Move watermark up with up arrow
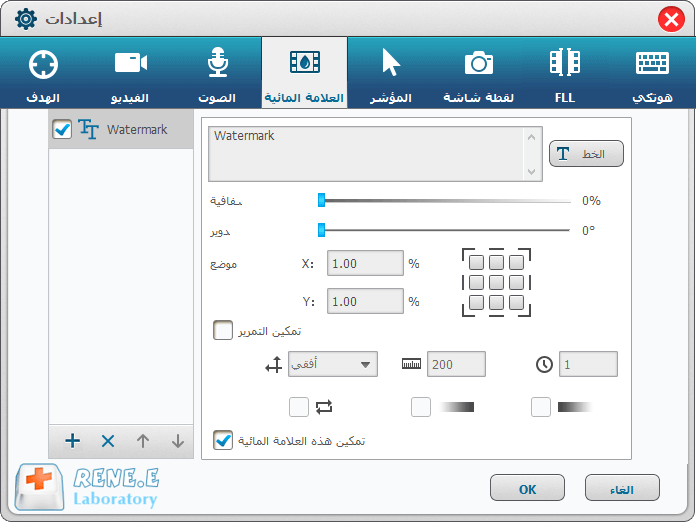 143,441
